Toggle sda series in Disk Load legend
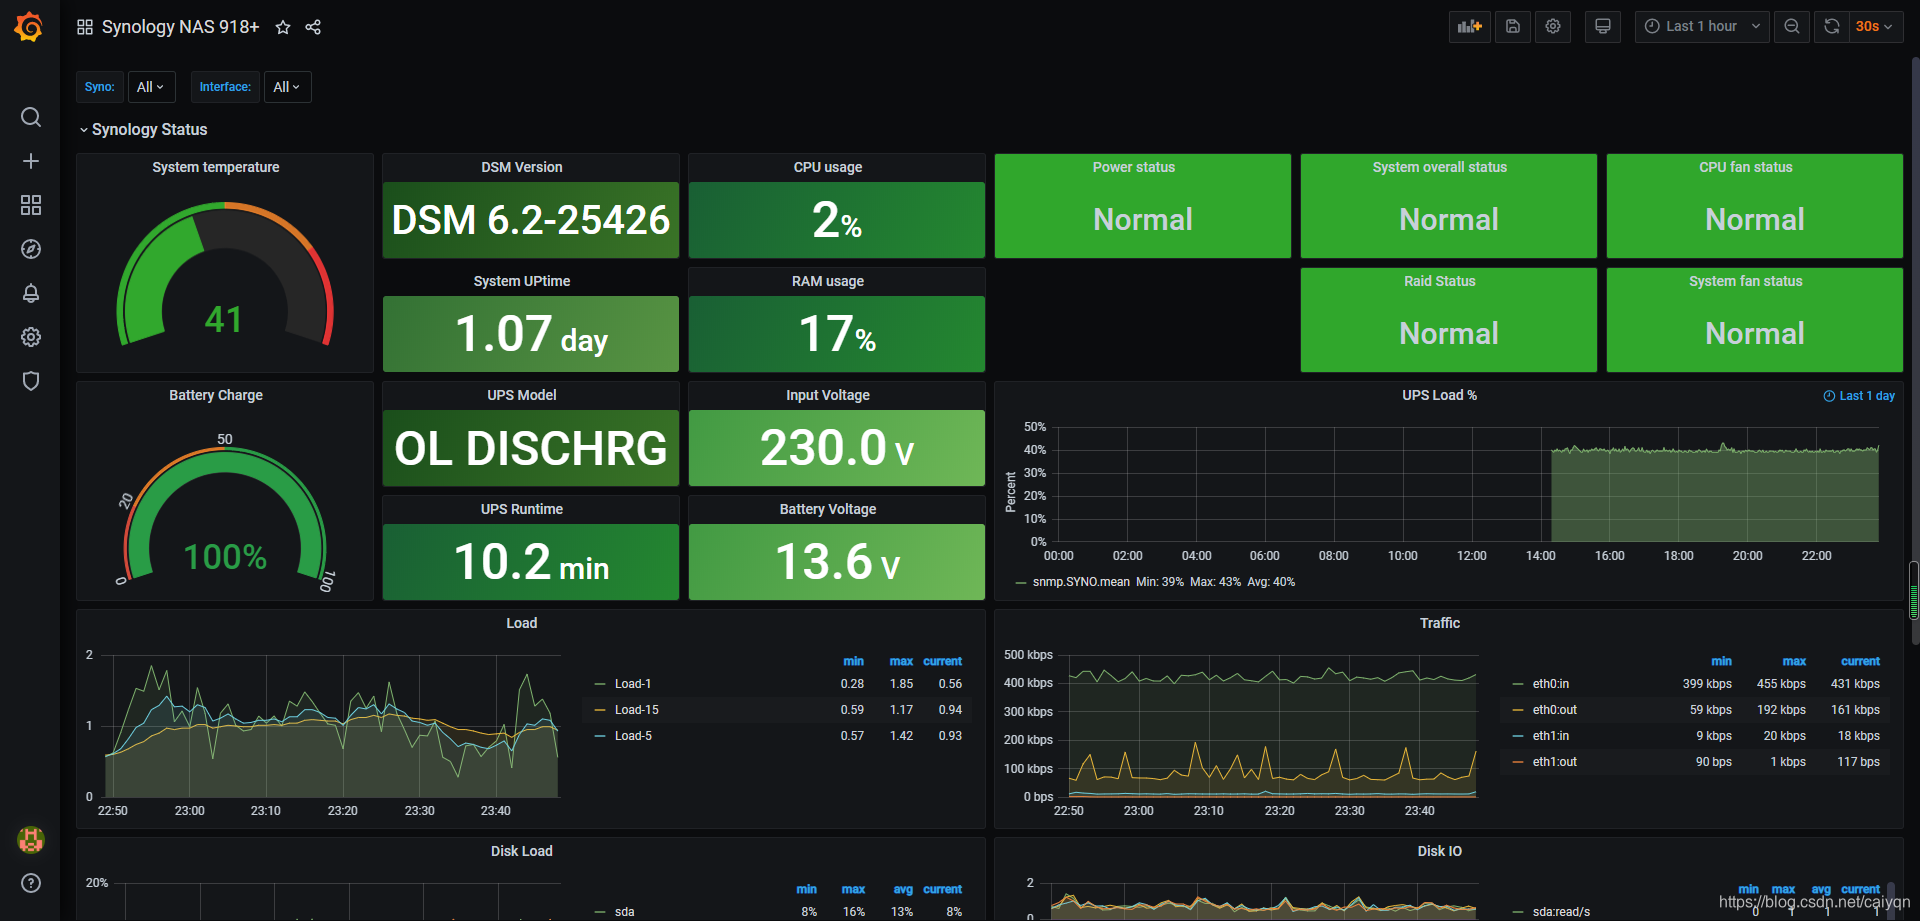This screenshot has width=1920, height=921. click(625, 912)
